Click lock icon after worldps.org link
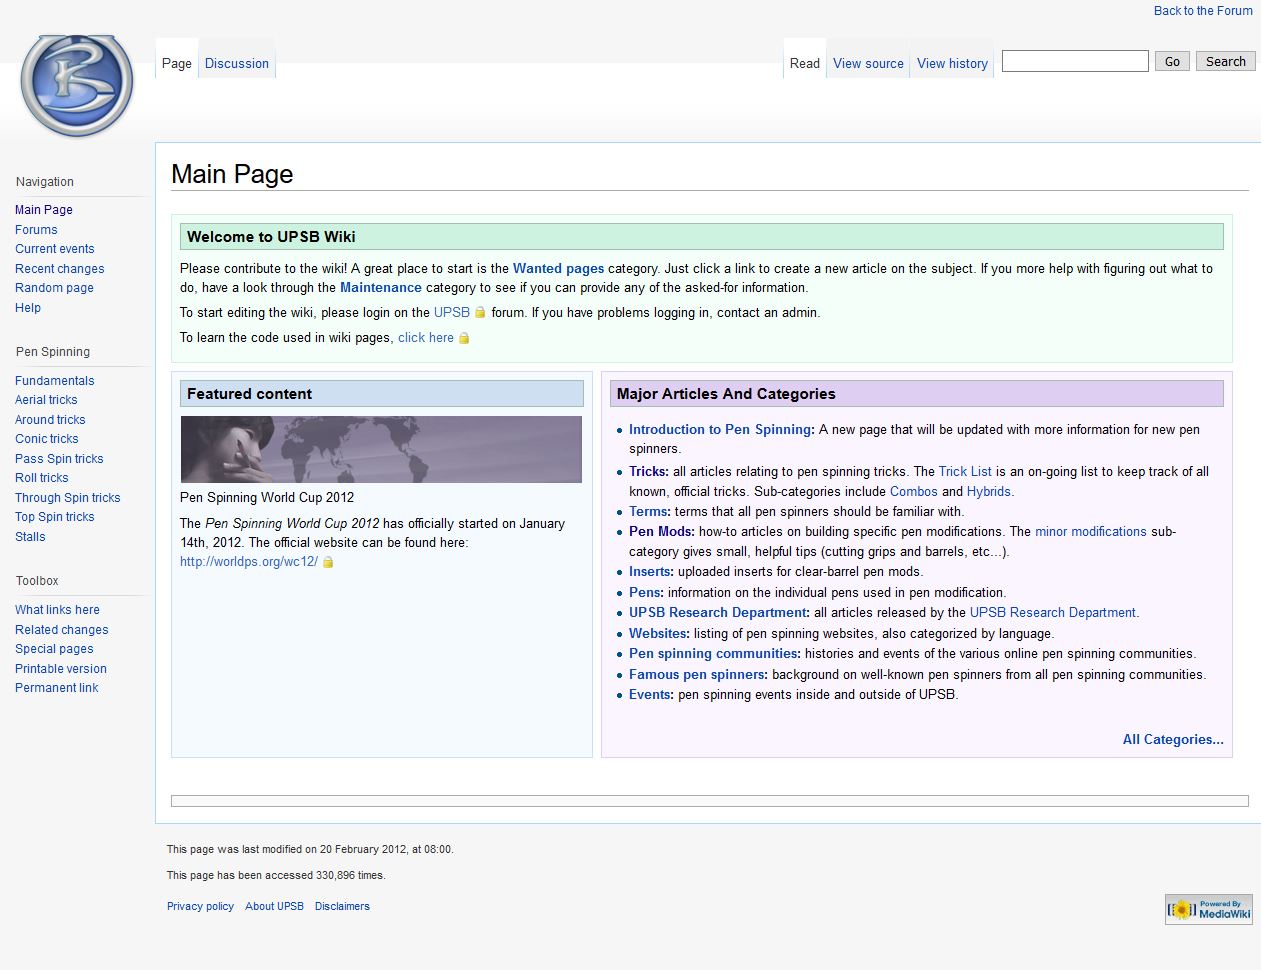 pyautogui.click(x=328, y=562)
